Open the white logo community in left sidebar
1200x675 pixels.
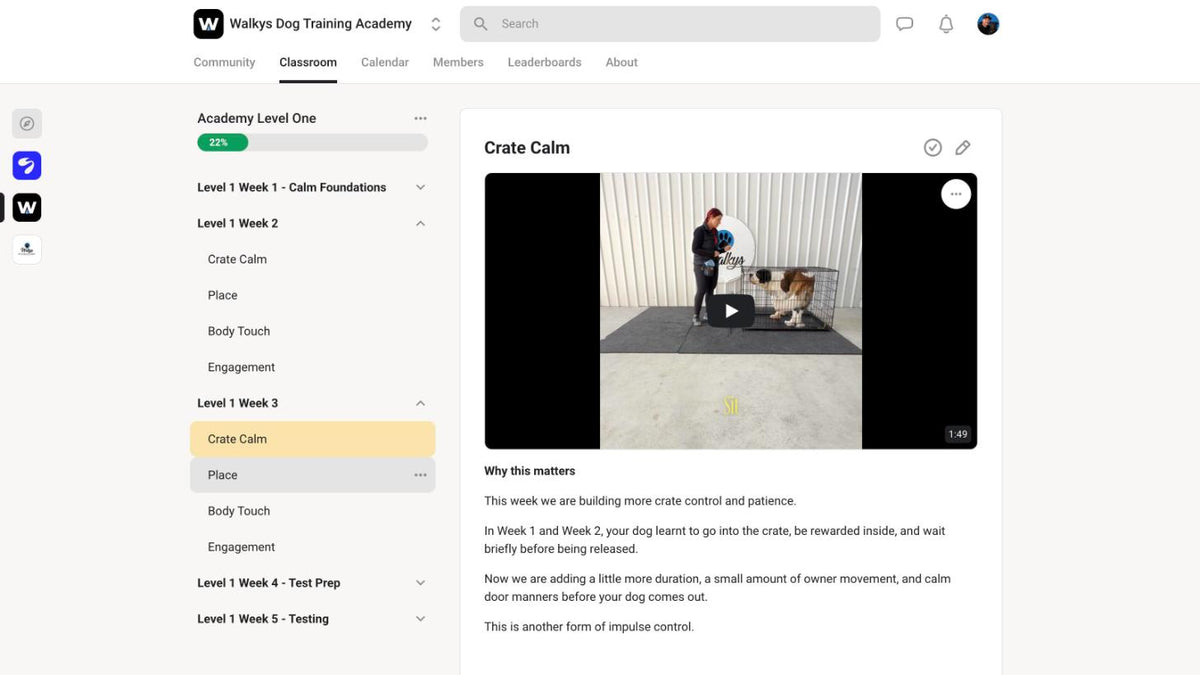click(x=27, y=249)
